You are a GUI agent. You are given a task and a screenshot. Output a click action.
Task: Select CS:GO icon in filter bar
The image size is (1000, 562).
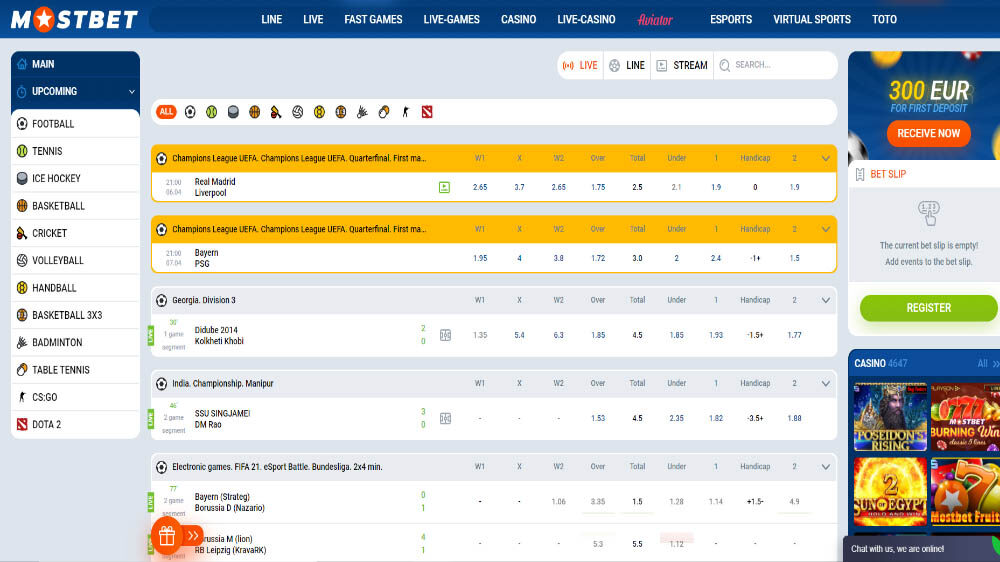coord(406,112)
